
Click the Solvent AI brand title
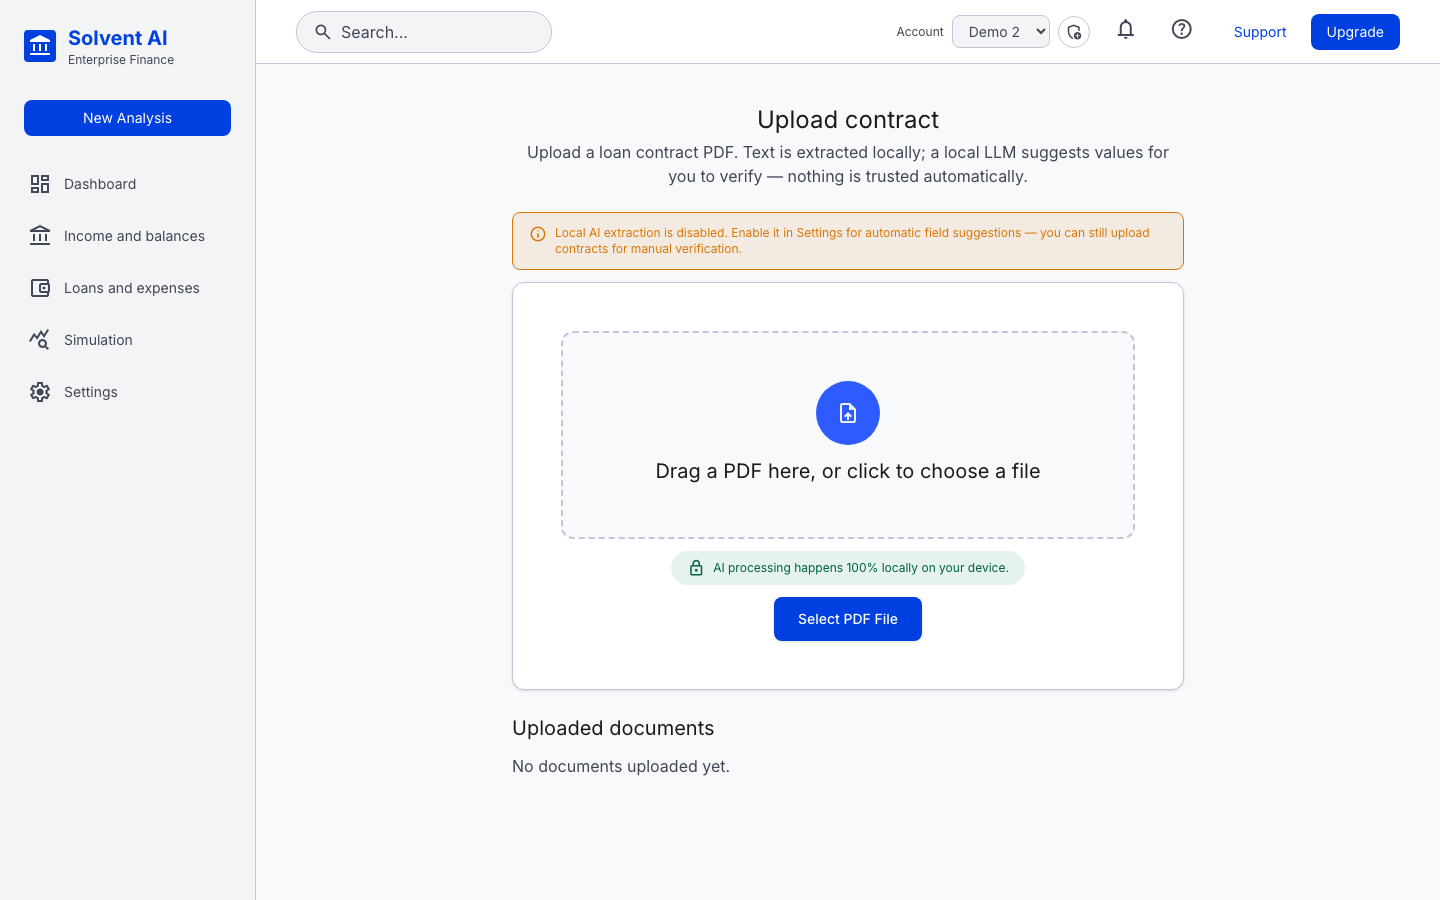point(118,38)
